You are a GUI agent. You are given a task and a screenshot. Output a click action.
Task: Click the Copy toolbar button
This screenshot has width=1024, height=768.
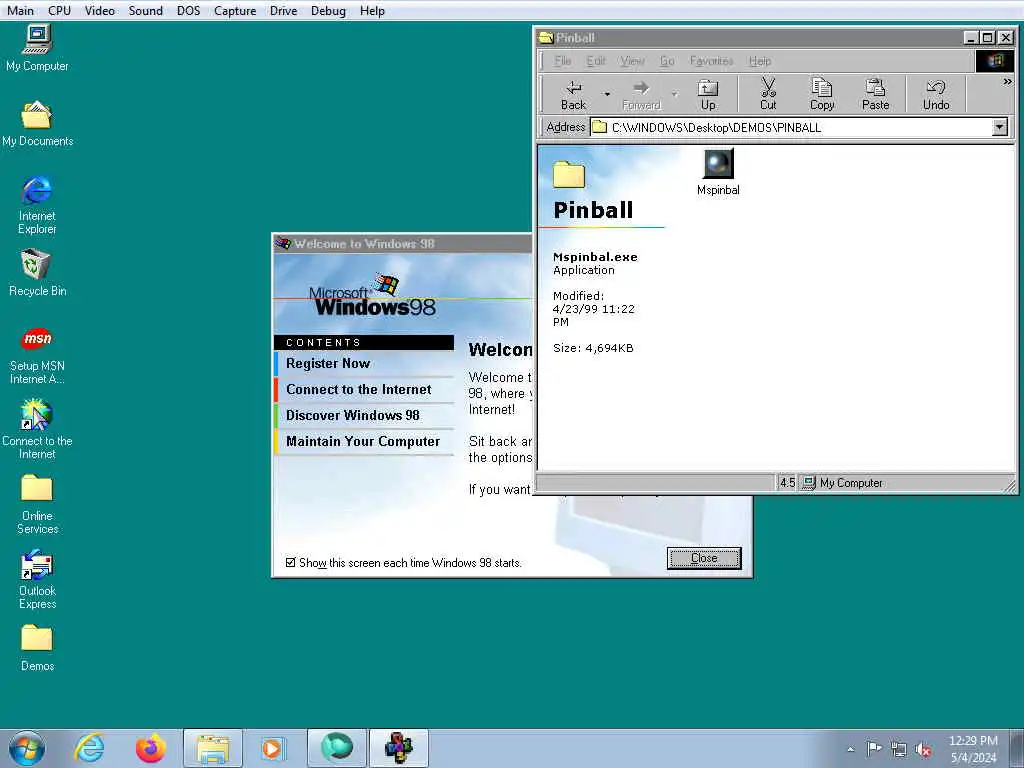coord(822,95)
